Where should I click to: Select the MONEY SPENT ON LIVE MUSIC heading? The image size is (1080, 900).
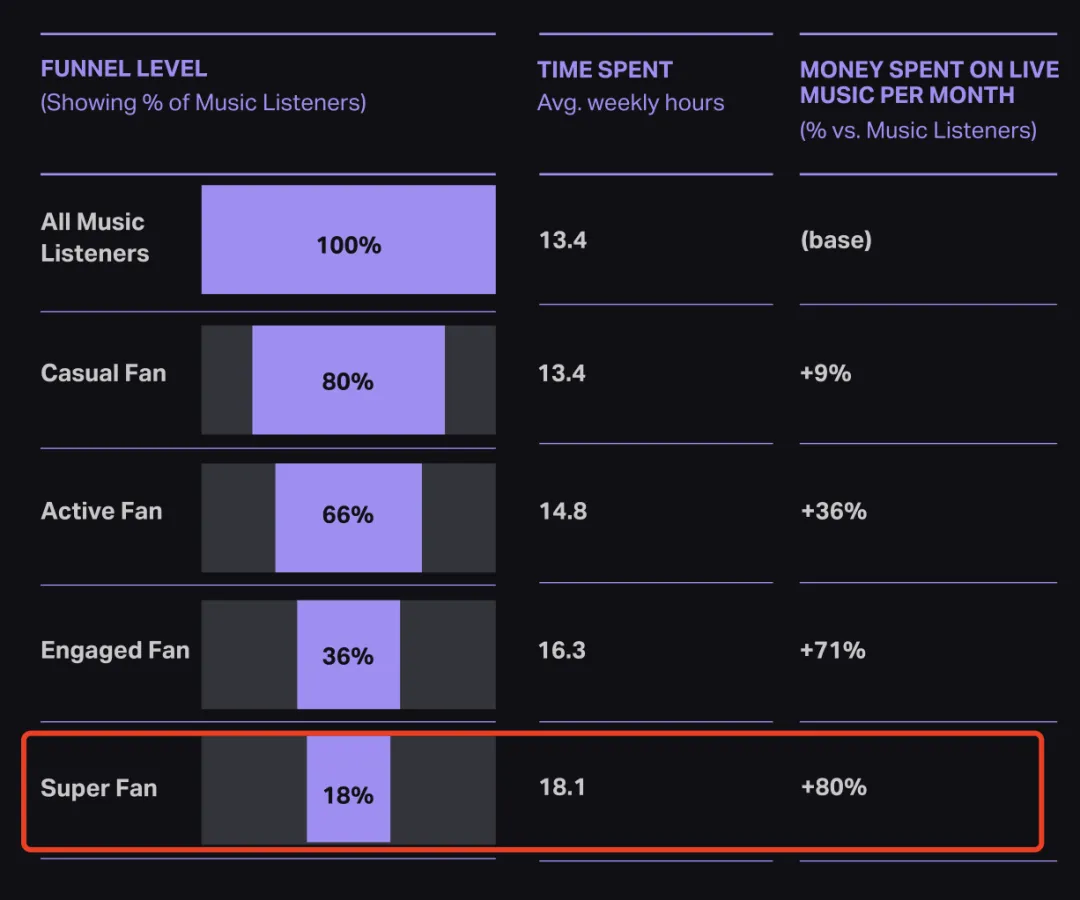coord(928,83)
